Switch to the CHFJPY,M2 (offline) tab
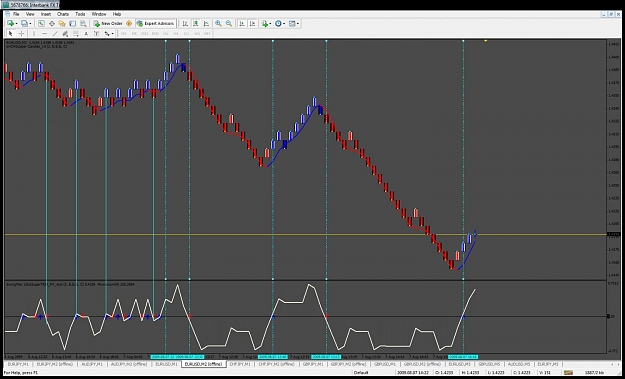 [277, 364]
